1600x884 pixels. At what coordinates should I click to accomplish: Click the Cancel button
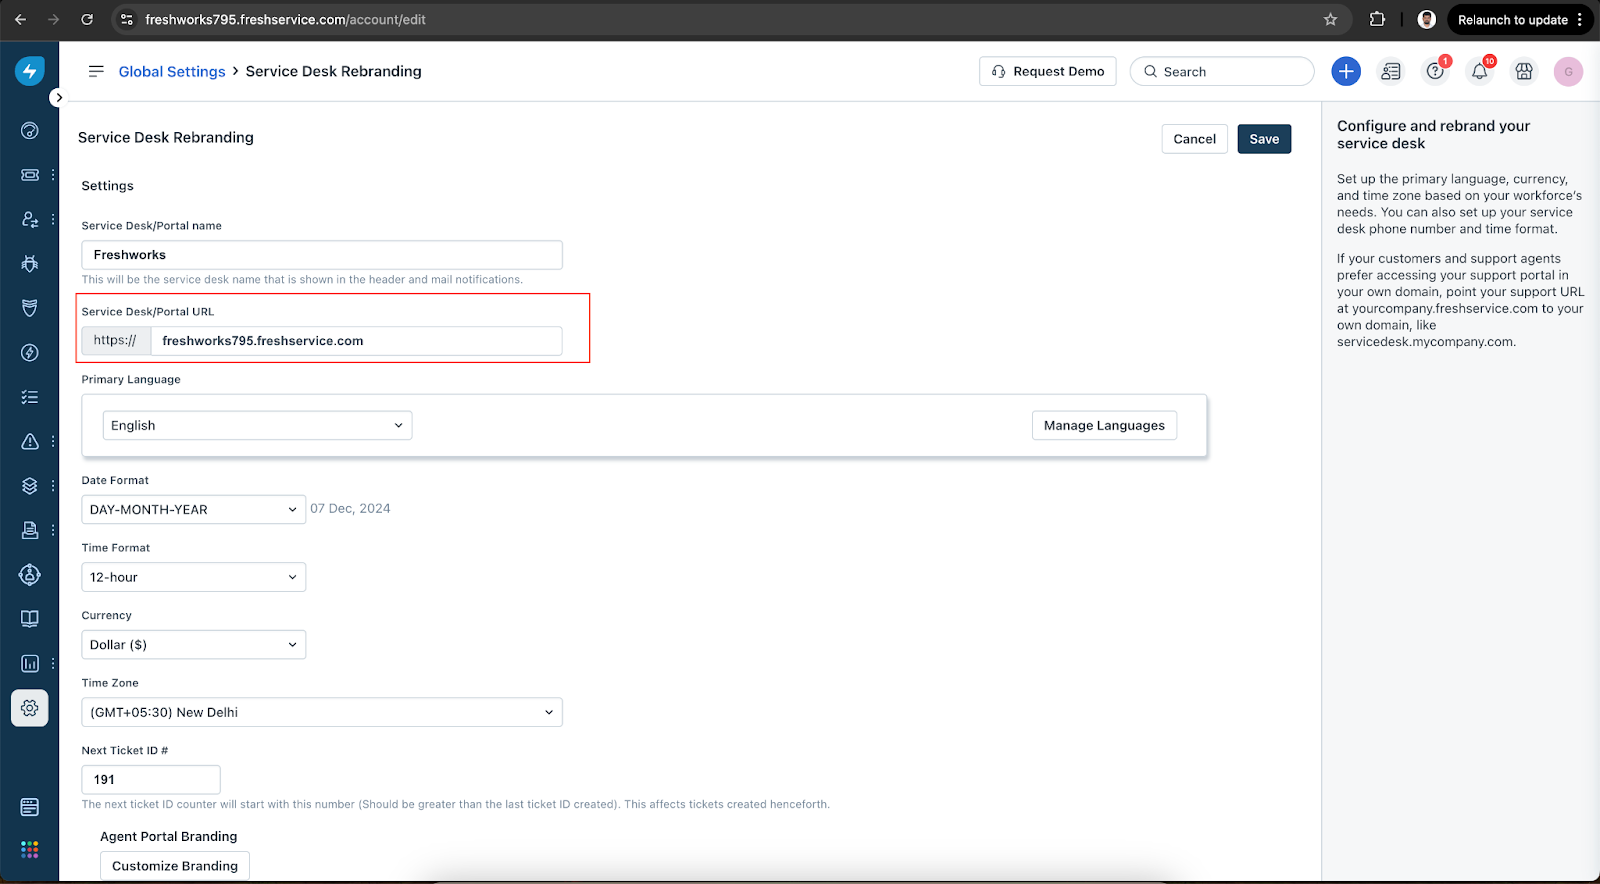[1194, 139]
